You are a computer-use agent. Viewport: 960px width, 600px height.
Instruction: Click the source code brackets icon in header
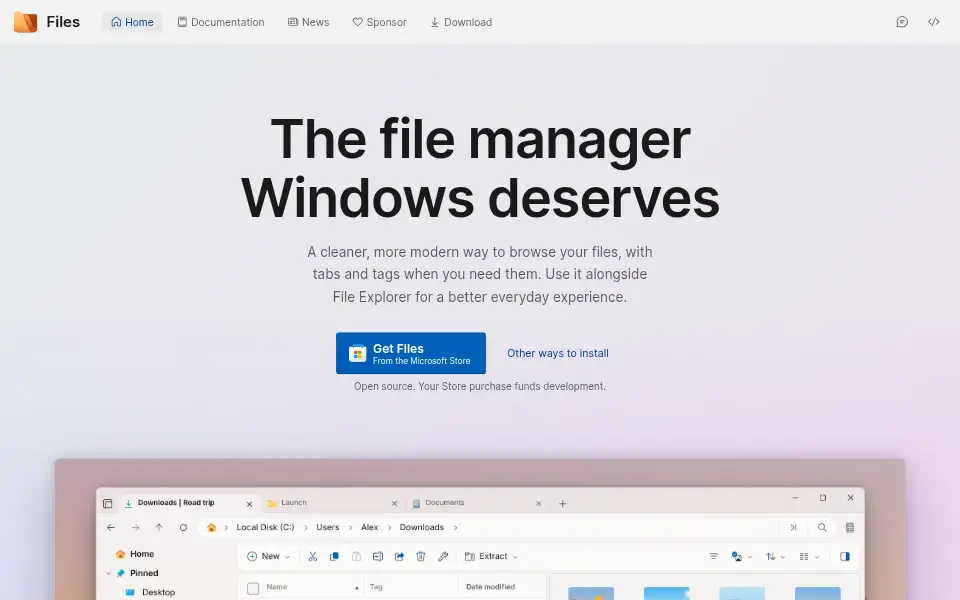(934, 22)
